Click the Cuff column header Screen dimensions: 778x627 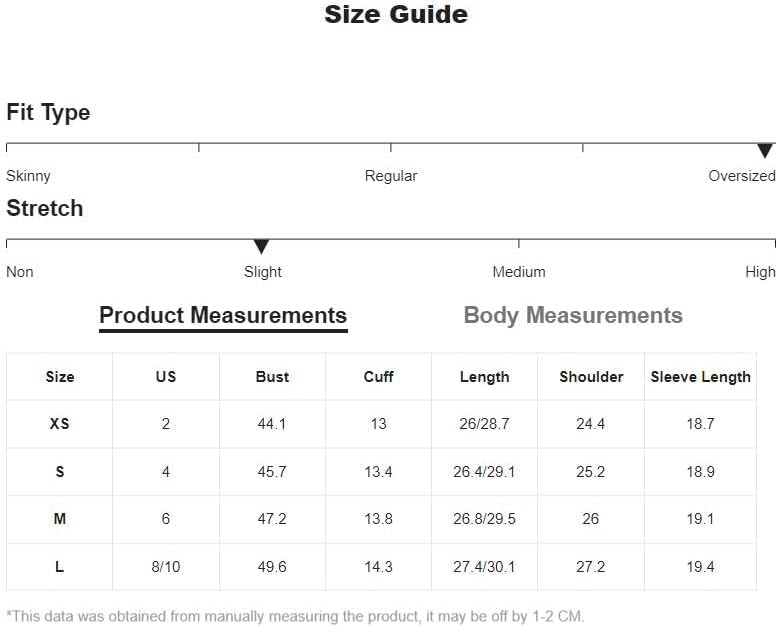point(379,376)
